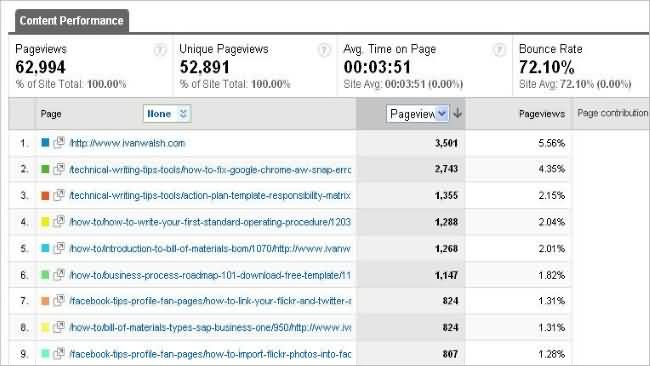Click yellow color swatch for row 4
The height and width of the screenshot is (366, 650).
45,222
